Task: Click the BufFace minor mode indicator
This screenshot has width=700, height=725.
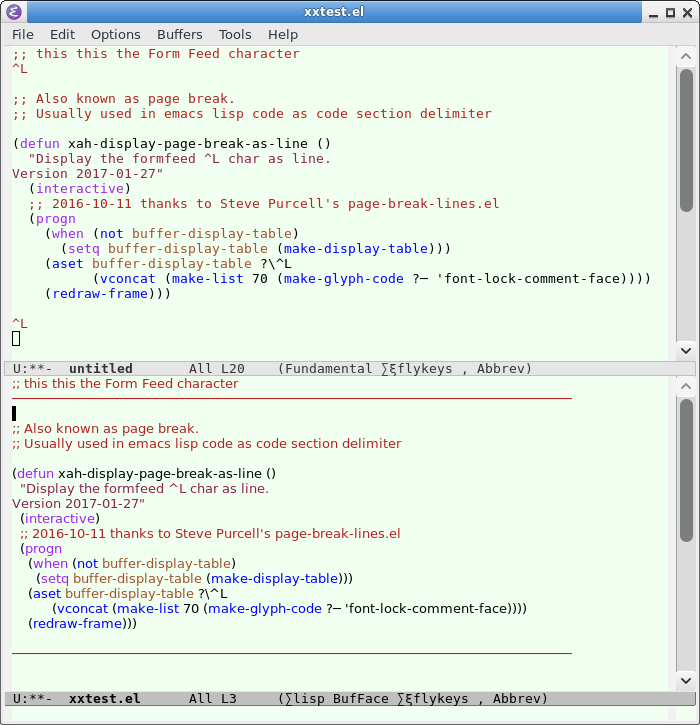Action: pos(361,698)
